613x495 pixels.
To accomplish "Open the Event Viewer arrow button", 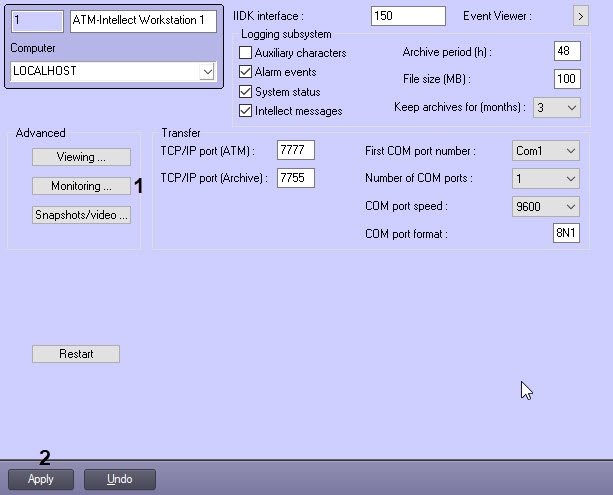I will click(x=581, y=16).
